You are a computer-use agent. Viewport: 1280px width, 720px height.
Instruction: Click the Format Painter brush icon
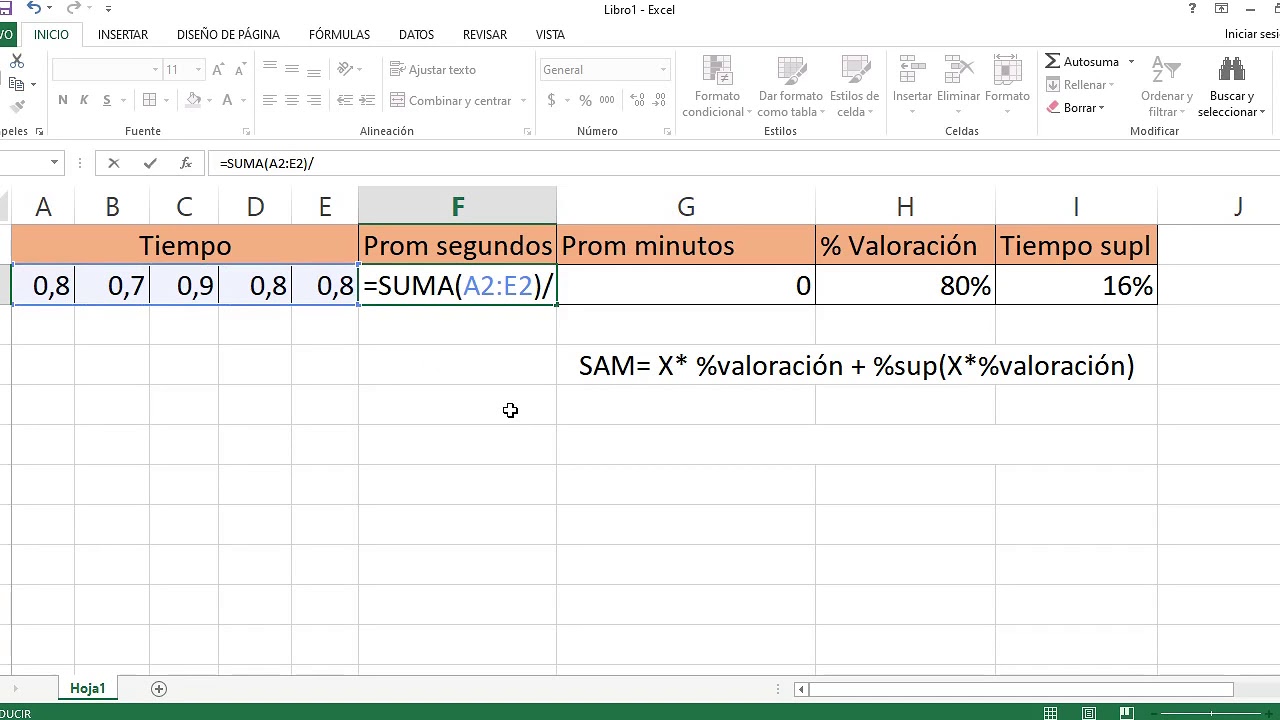[x=16, y=106]
